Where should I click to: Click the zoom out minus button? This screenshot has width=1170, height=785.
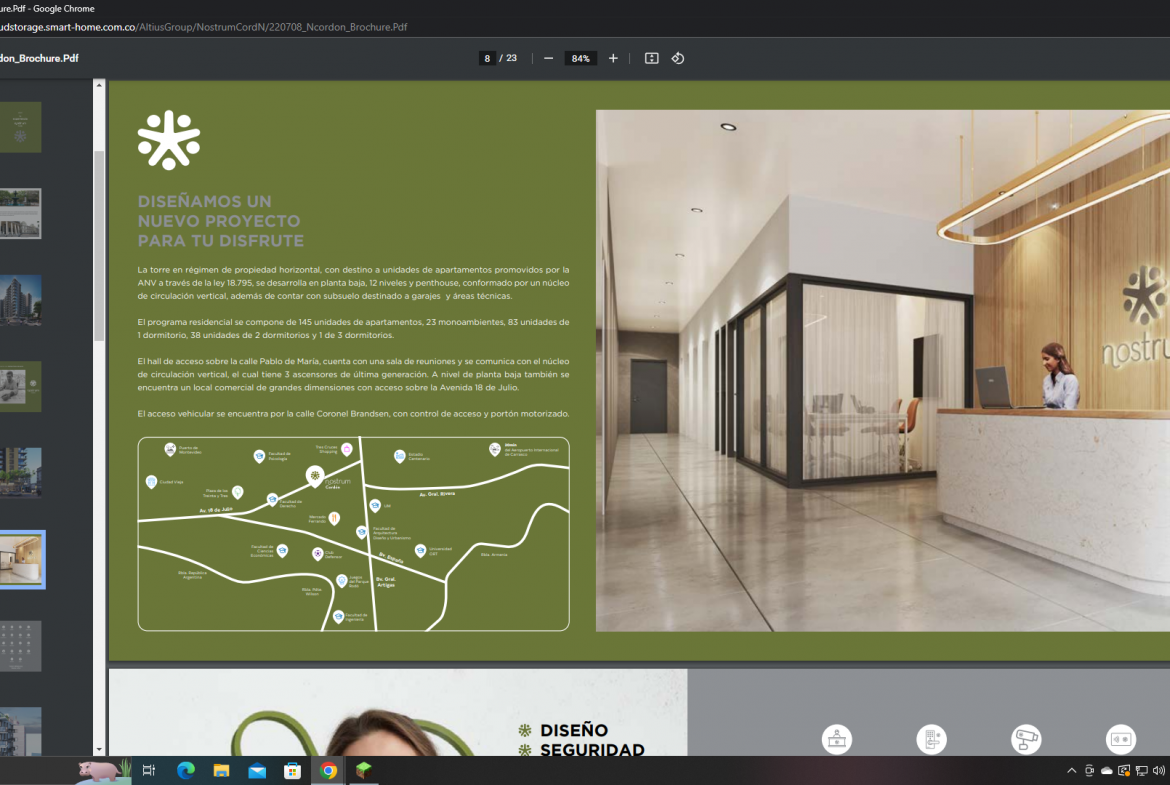[548, 58]
